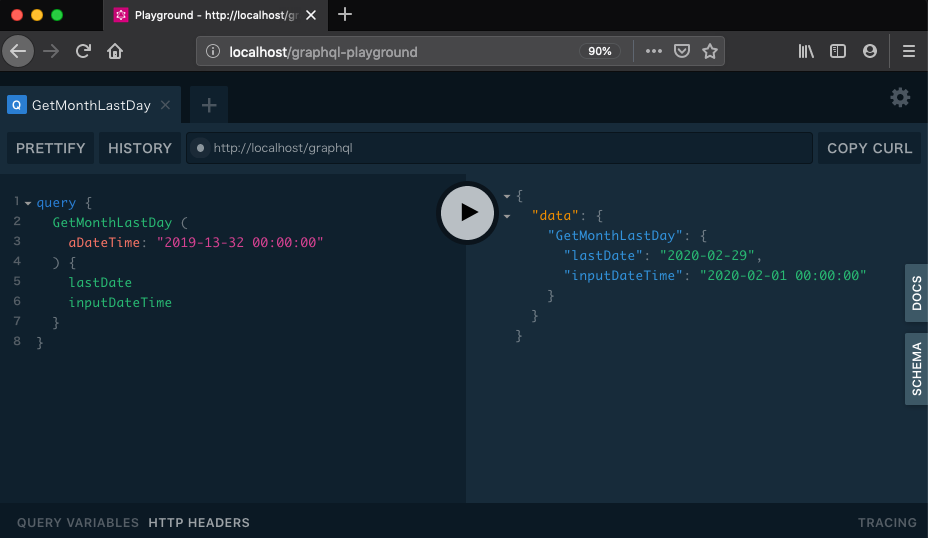The image size is (928, 538).
Task: Open query HISTORY
Action: click(140, 148)
